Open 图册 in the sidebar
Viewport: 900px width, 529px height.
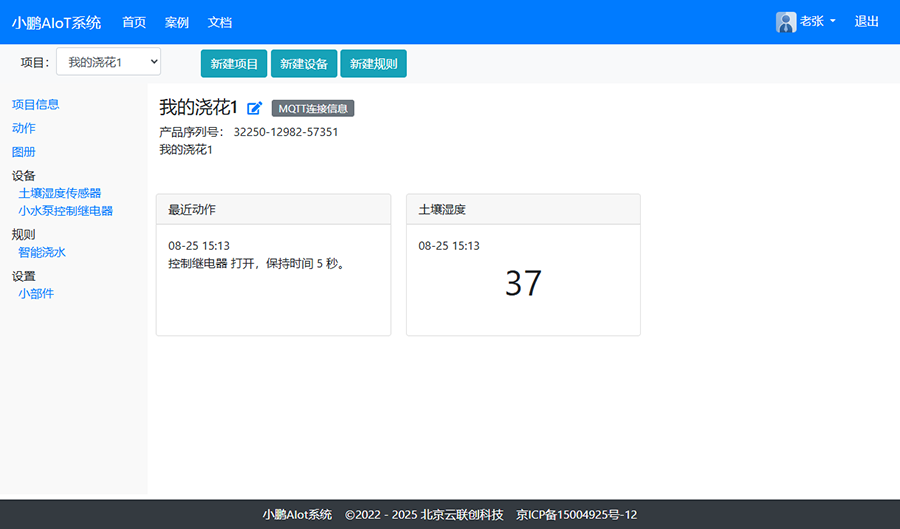[24, 152]
